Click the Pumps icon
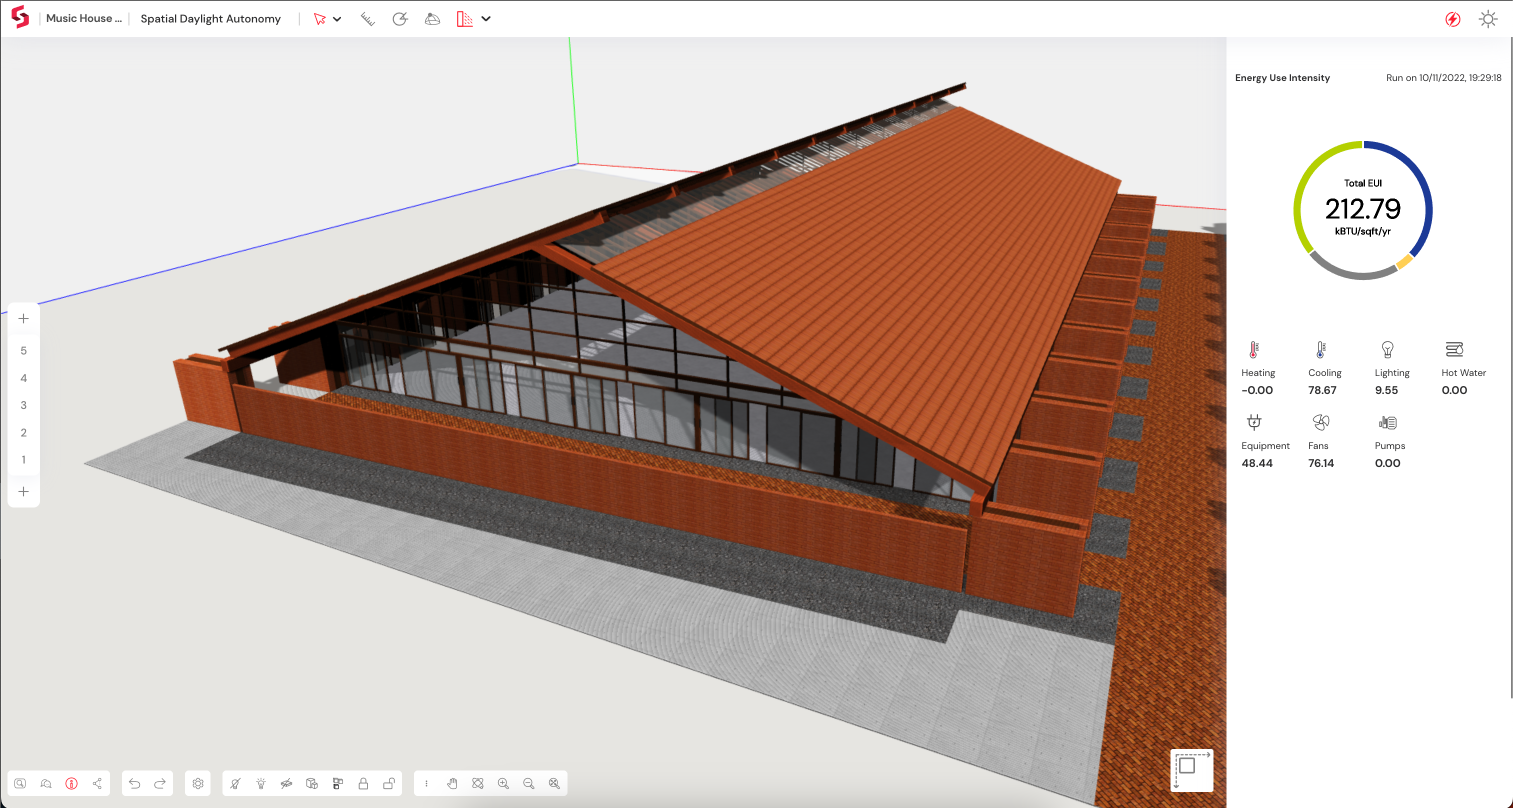 tap(1387, 422)
